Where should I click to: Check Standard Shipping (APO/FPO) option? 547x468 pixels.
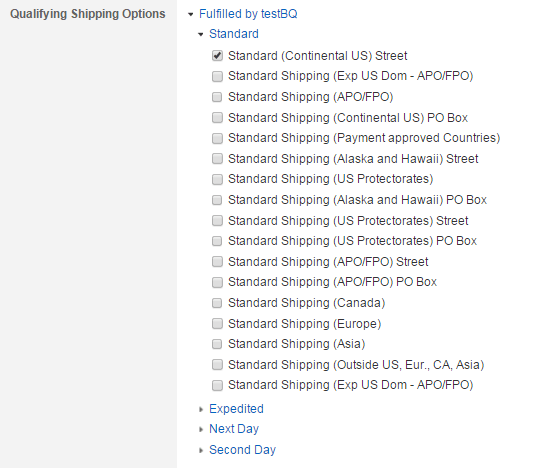coord(217,97)
